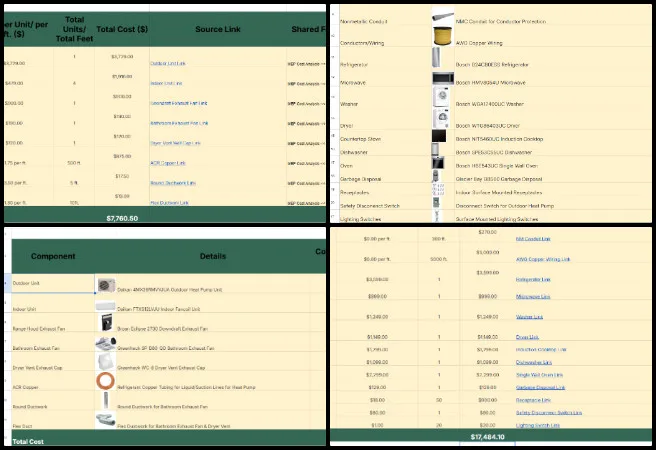Open the Washer Link

tap(529, 316)
